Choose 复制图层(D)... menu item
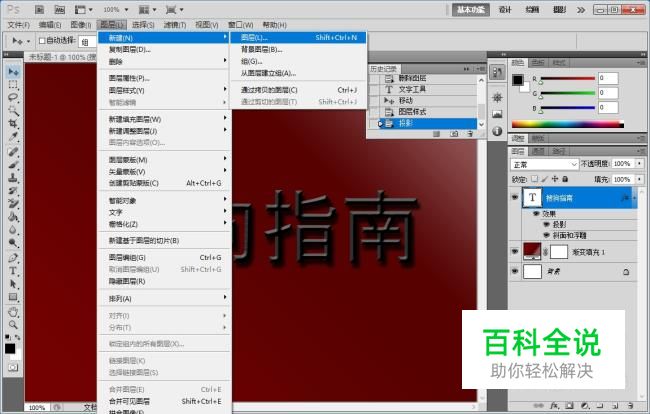The width and height of the screenshot is (650, 414). (x=165, y=50)
